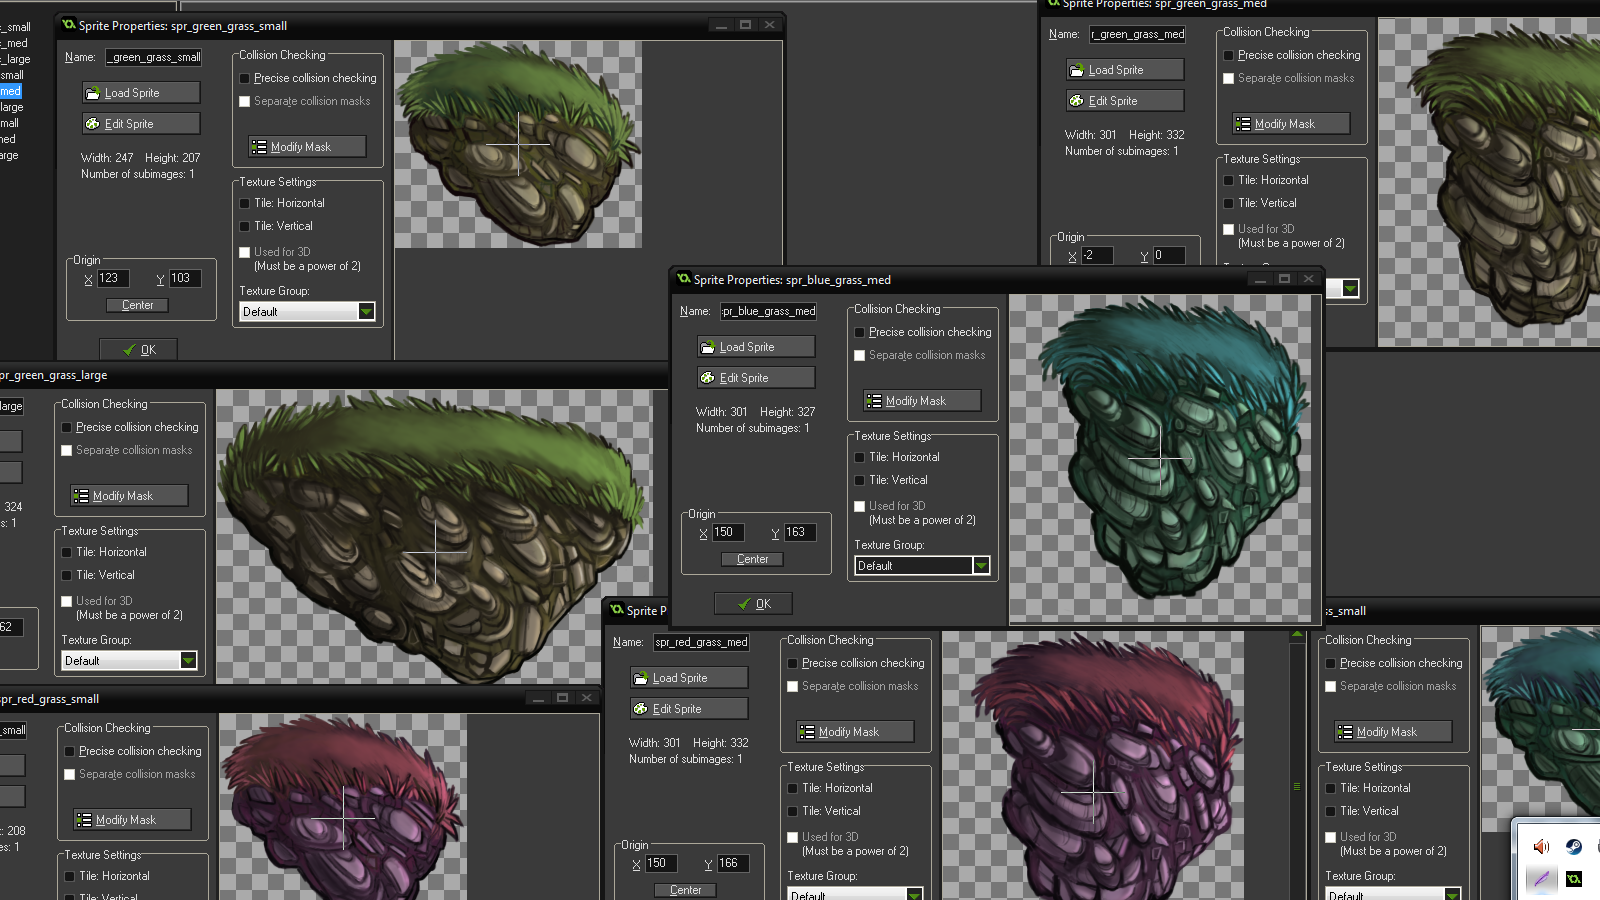The image size is (1600, 900).
Task: Click the GameMaker icon in system tray
Action: pos(1573,879)
